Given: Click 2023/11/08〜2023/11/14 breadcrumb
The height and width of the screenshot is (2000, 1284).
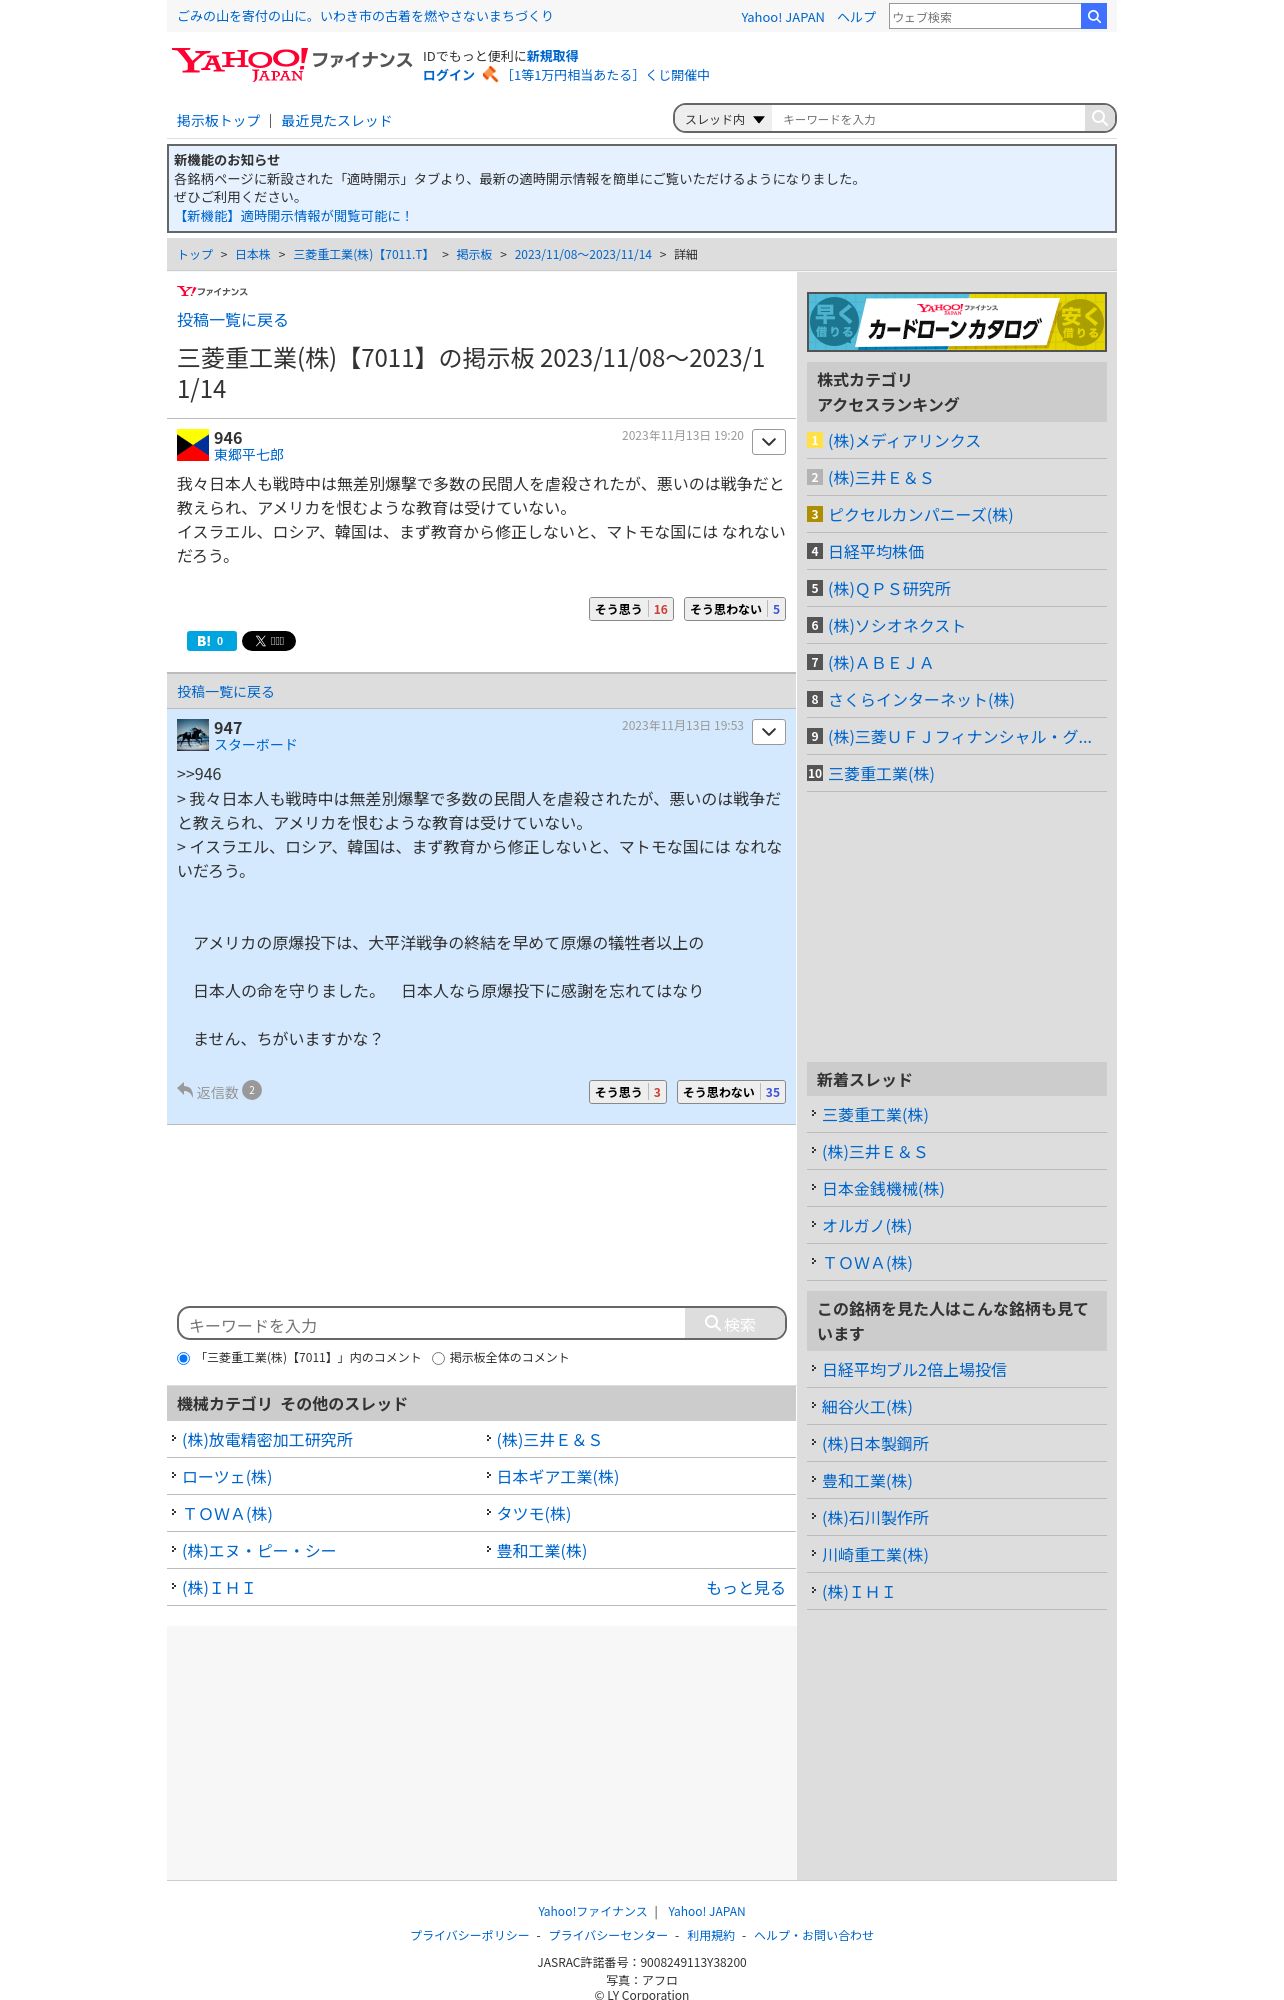Looking at the screenshot, I should (583, 255).
